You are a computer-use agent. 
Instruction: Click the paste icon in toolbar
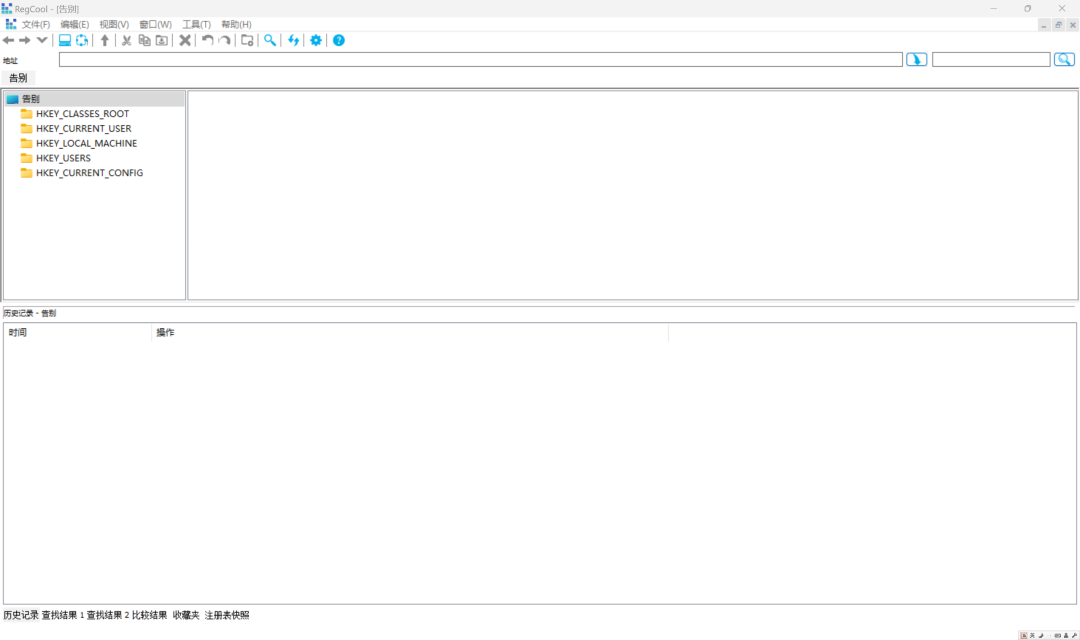[162, 41]
